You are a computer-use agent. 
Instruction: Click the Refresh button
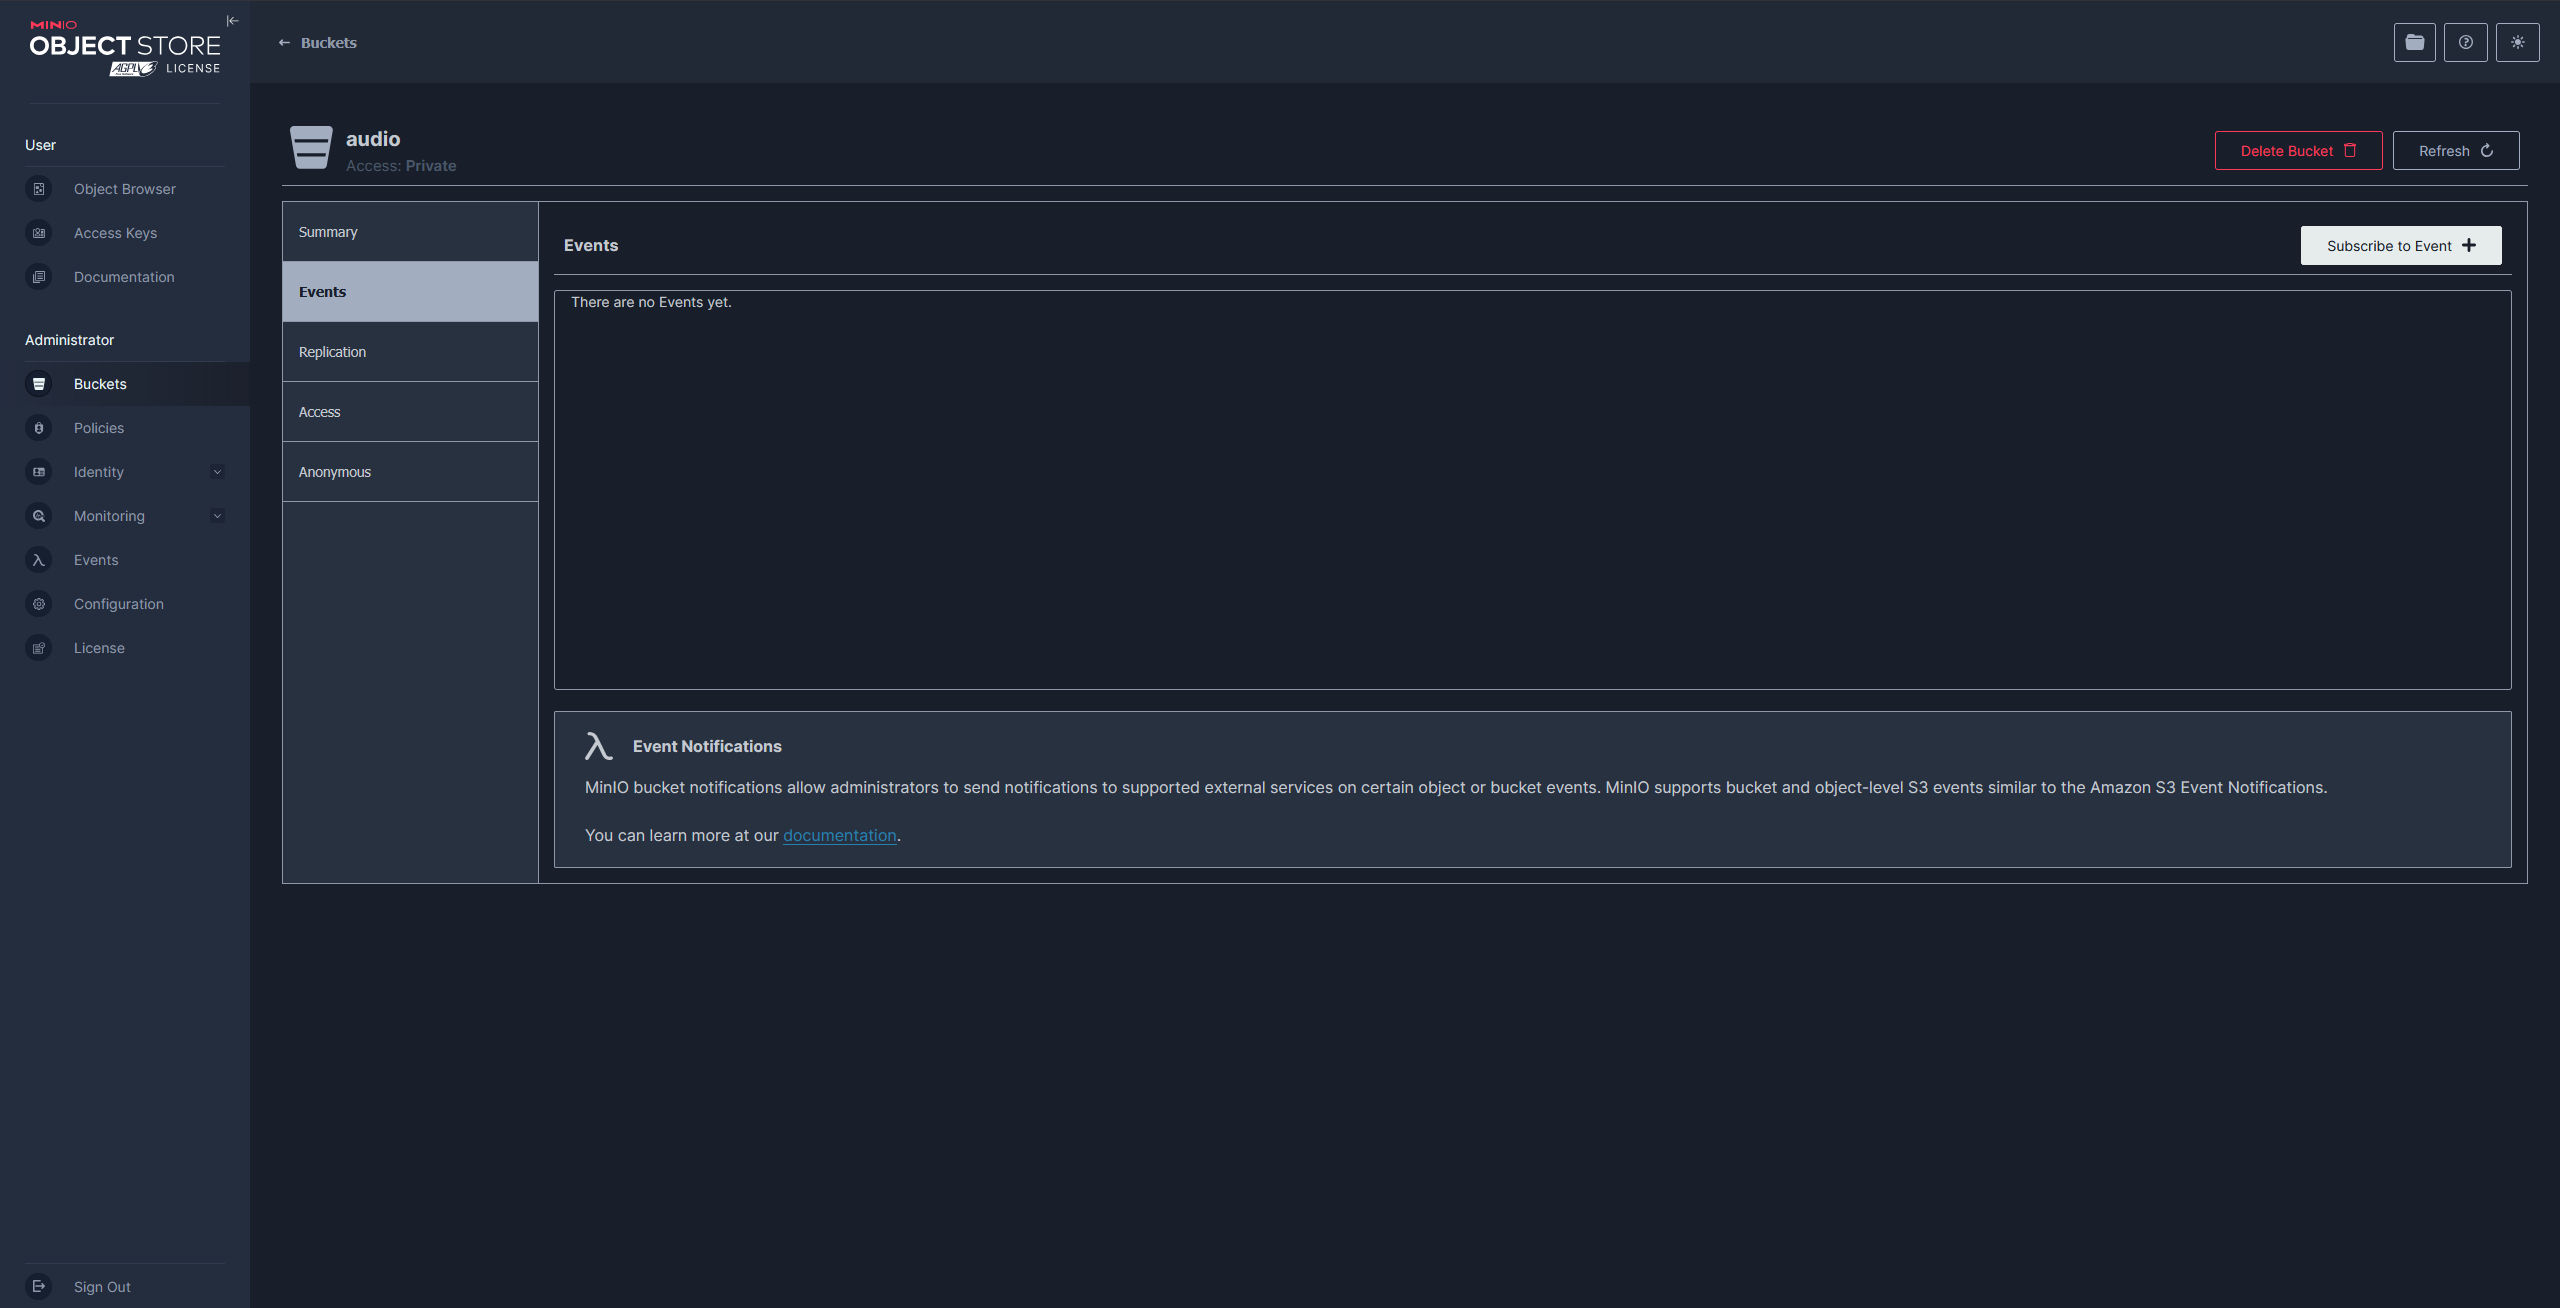pos(2456,151)
